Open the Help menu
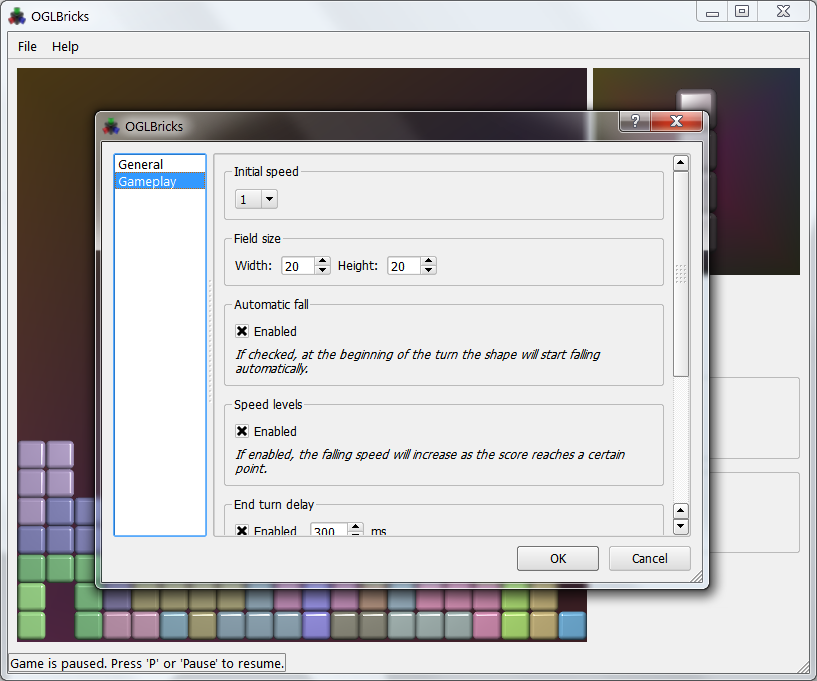 point(65,46)
